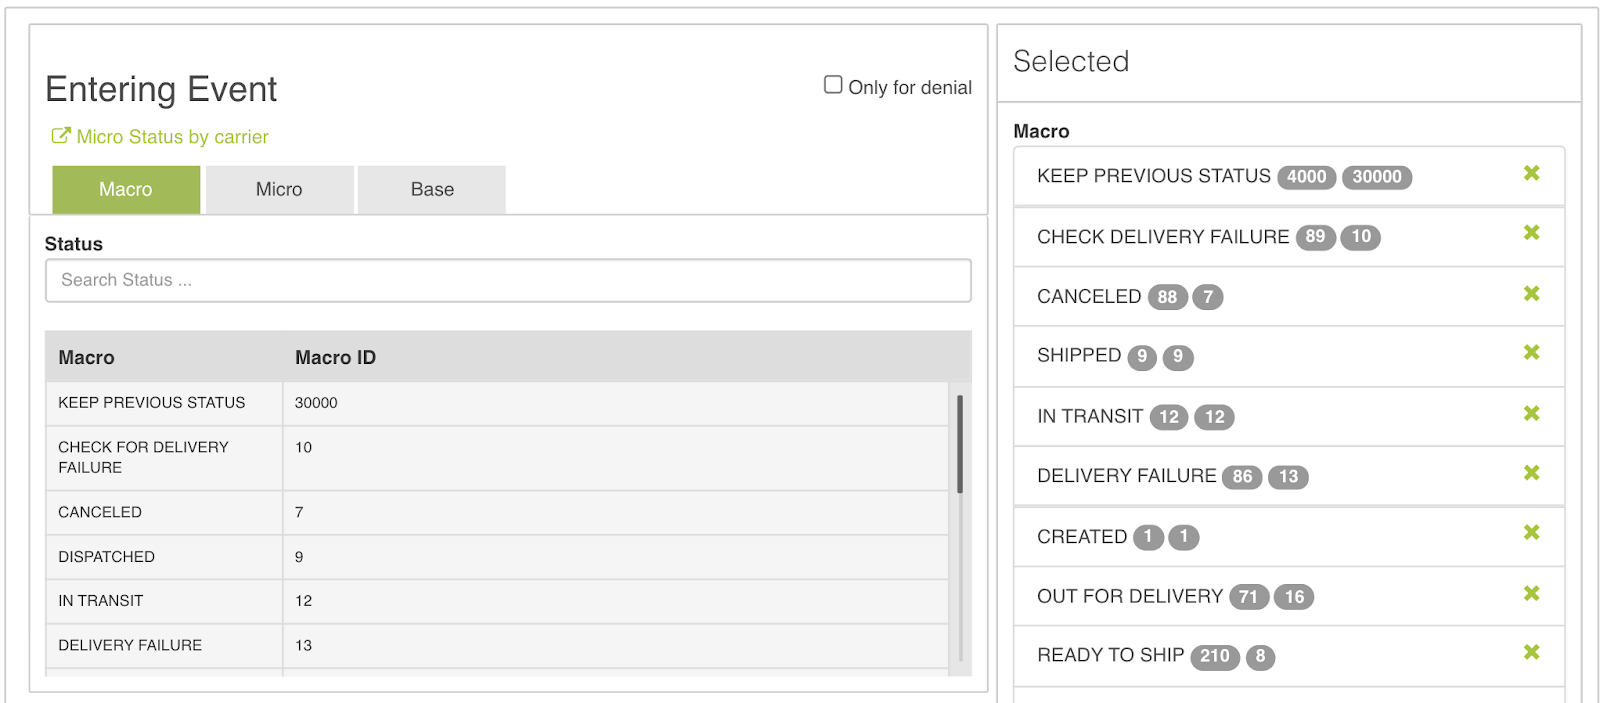Switch to the Micro tab

pyautogui.click(x=279, y=190)
